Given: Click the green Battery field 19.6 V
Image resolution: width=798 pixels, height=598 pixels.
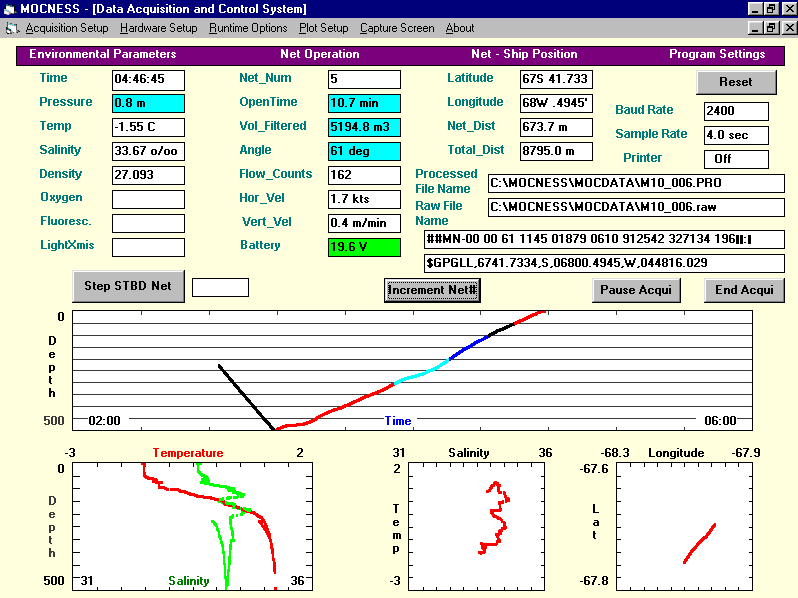Looking at the screenshot, I should (x=364, y=247).
